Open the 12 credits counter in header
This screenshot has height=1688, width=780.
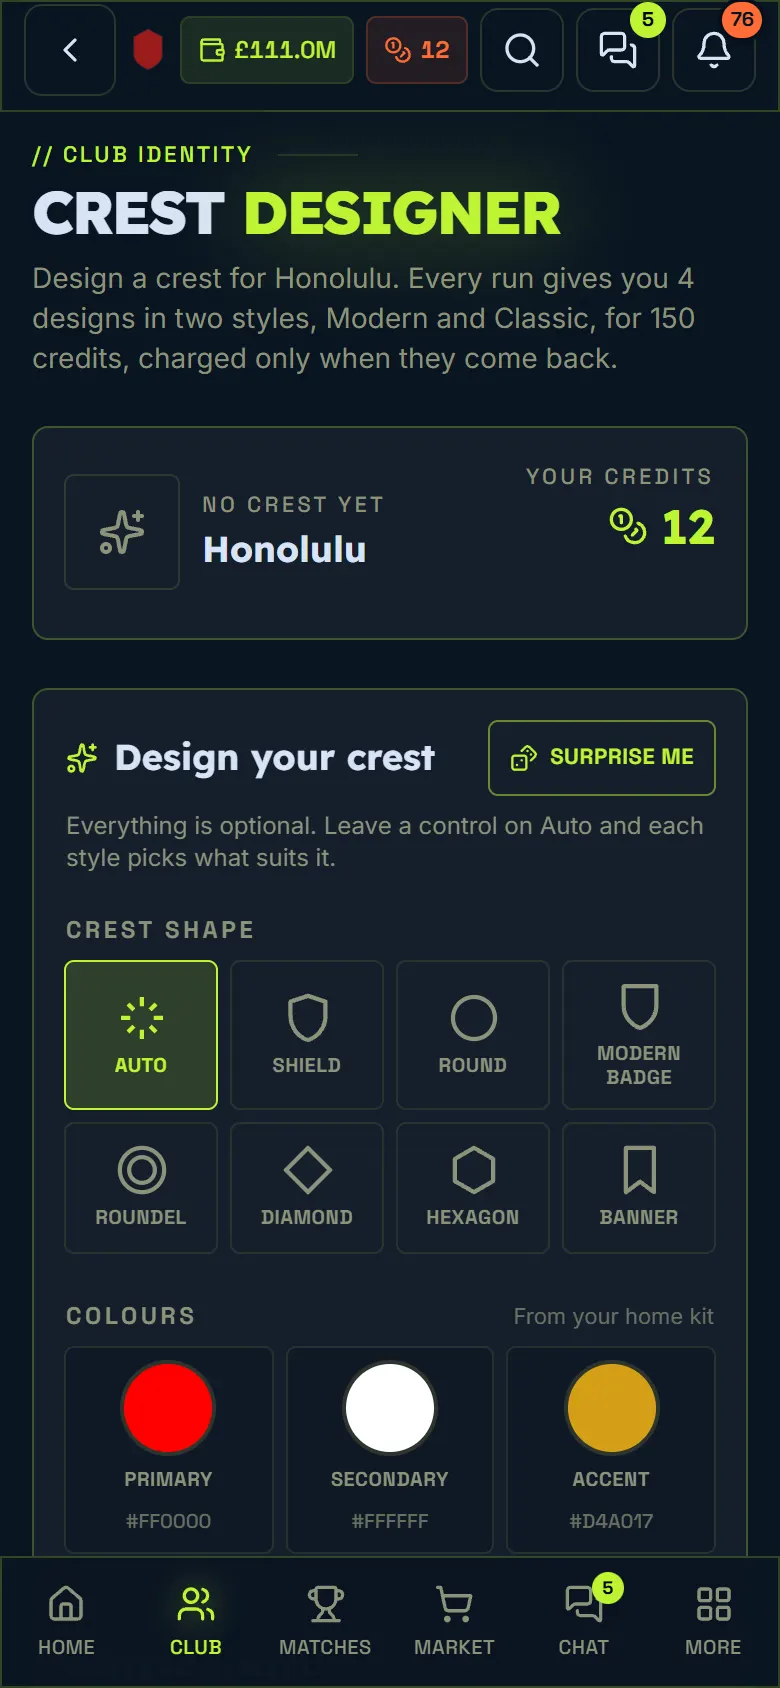(417, 50)
